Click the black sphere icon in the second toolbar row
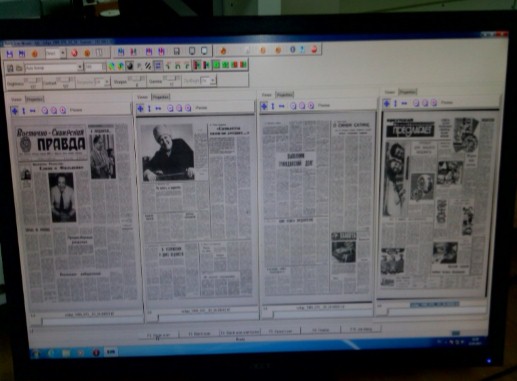Image resolution: width=517 pixels, height=381 pixels. (129, 66)
